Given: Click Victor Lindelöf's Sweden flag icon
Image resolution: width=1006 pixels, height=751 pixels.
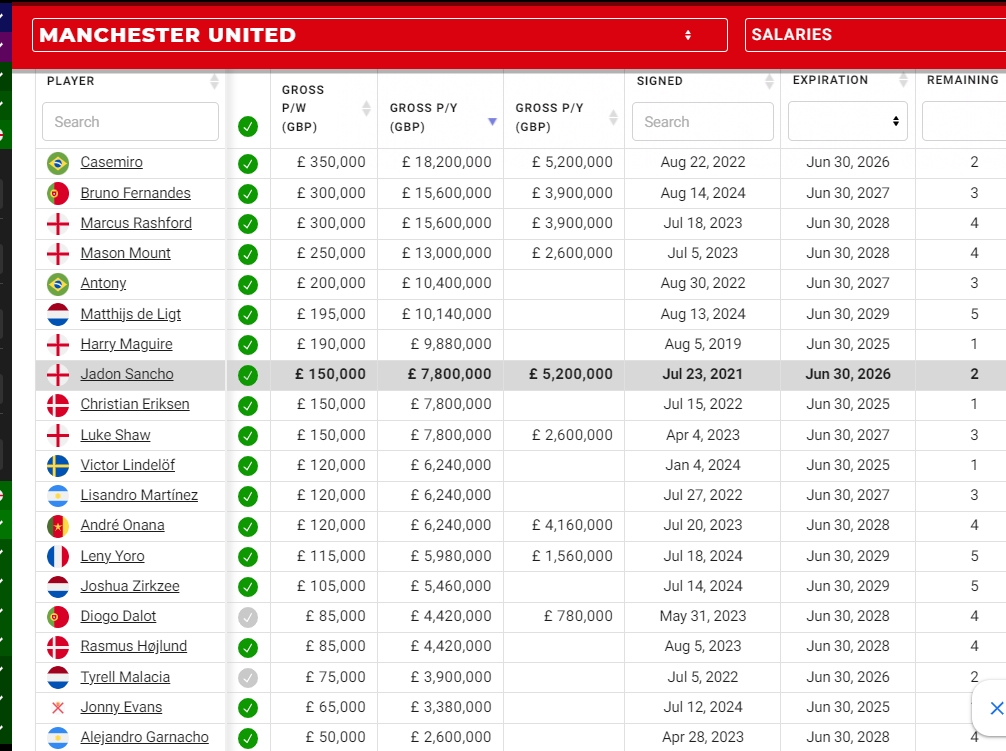Looking at the screenshot, I should 58,466.
